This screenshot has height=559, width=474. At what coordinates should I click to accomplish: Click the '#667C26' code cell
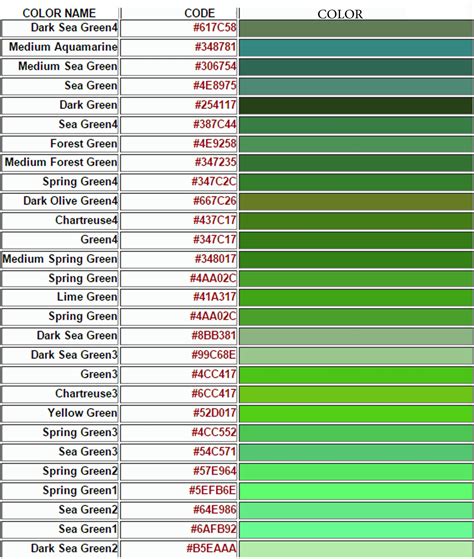(x=179, y=202)
